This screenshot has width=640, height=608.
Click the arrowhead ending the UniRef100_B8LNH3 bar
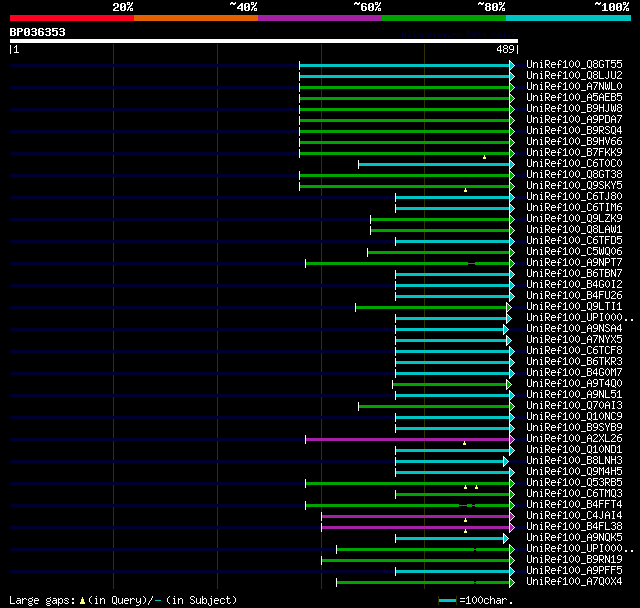[x=506, y=462]
